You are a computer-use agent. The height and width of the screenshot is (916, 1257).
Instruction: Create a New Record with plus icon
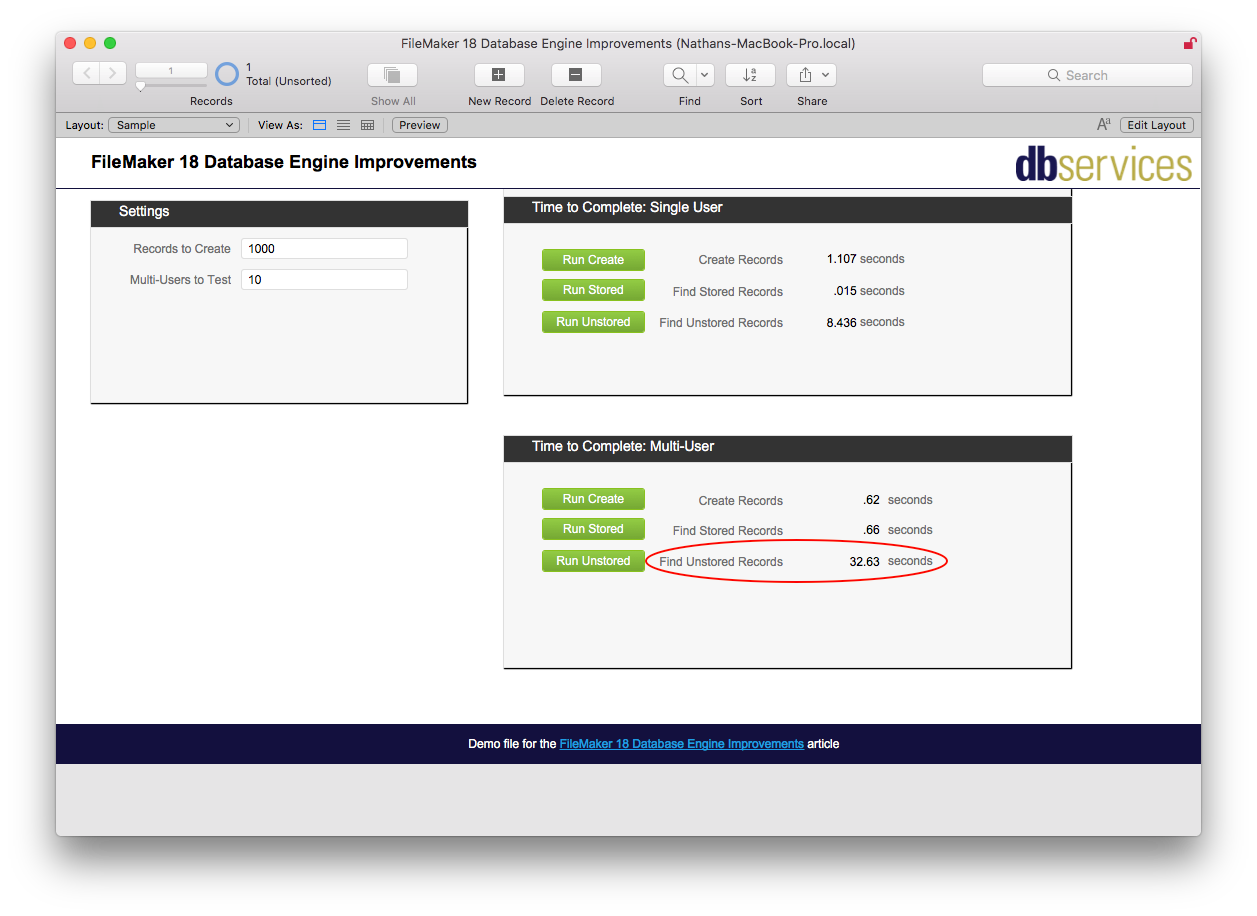coord(499,75)
